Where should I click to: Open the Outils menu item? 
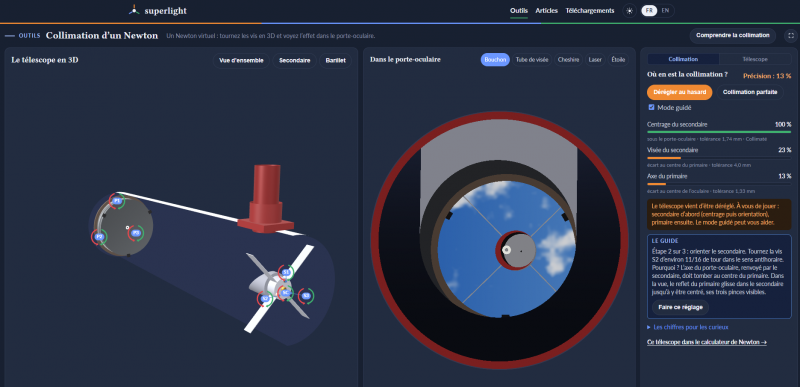click(x=518, y=11)
